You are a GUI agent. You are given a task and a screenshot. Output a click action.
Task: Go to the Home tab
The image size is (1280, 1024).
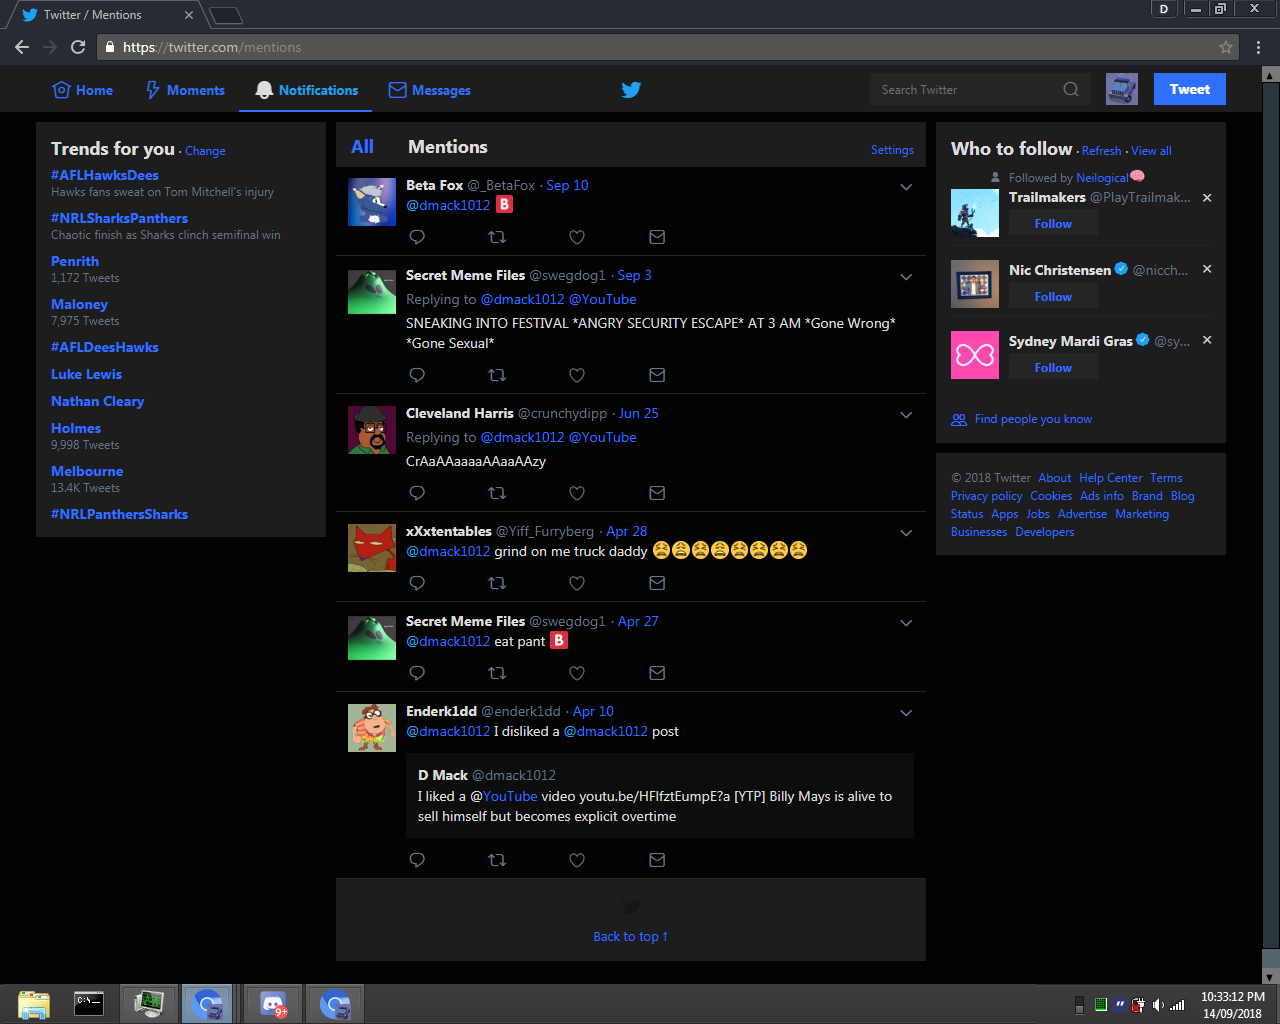83,90
